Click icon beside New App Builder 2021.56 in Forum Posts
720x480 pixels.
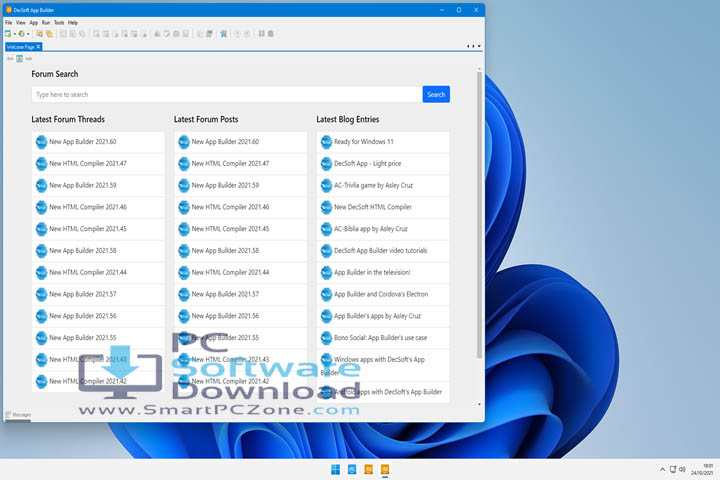point(184,316)
